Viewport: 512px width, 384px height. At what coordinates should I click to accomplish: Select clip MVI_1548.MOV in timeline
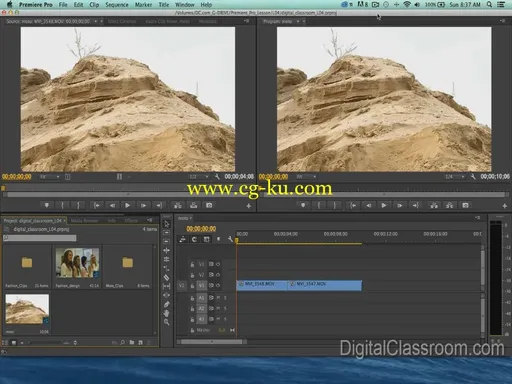point(262,285)
